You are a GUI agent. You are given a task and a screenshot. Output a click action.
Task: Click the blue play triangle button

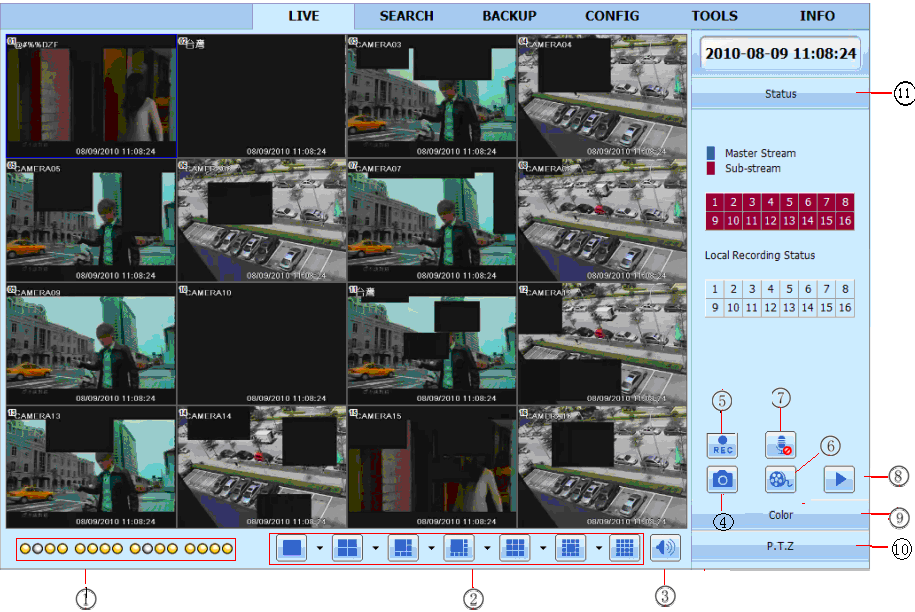tap(840, 480)
